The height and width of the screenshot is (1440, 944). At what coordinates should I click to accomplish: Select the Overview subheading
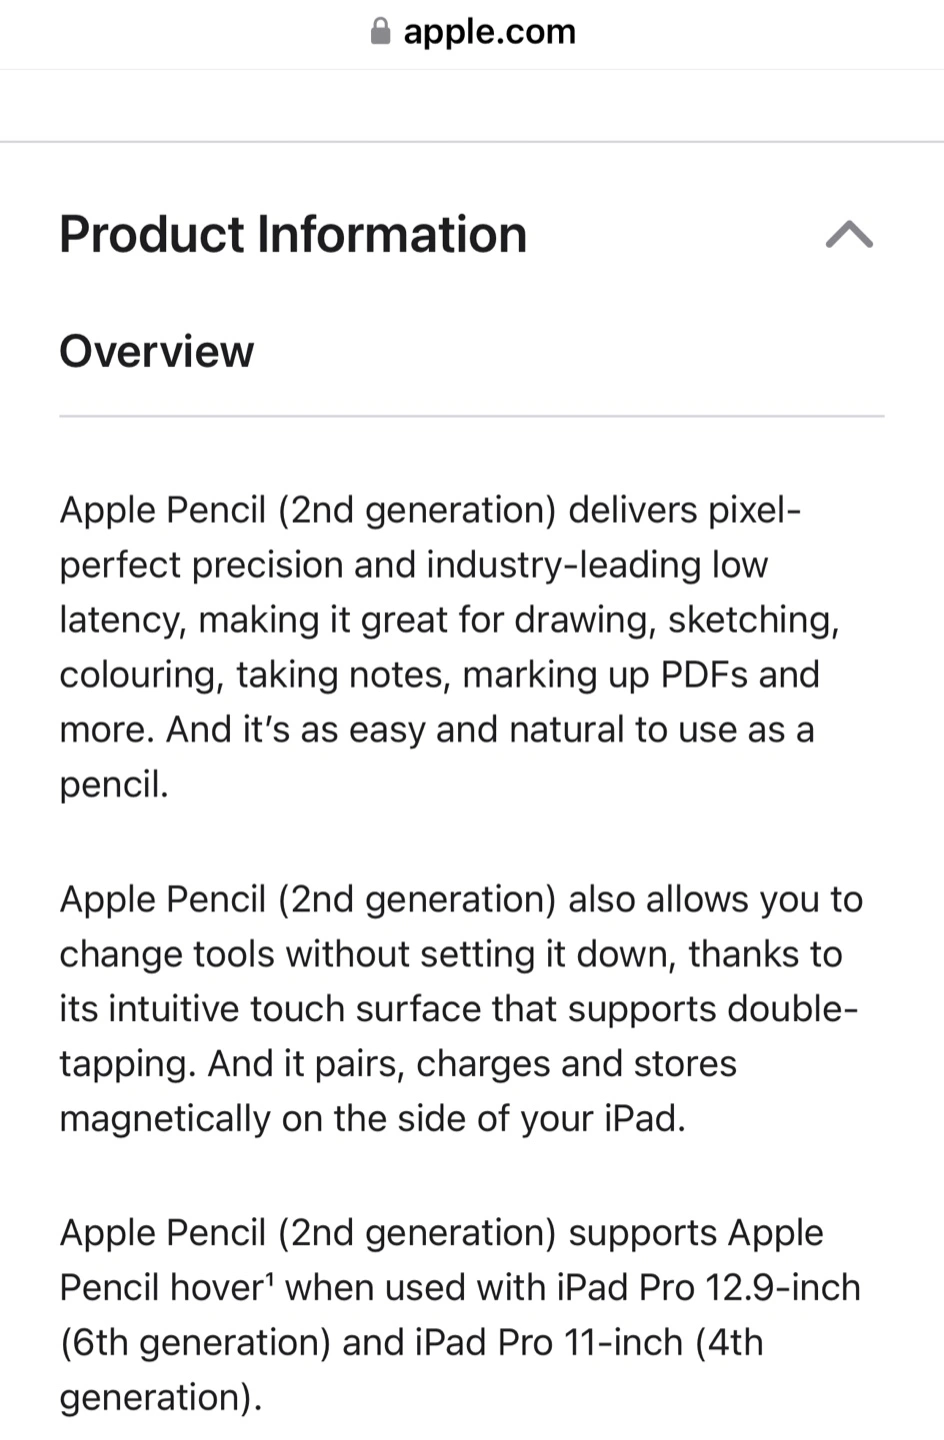[x=157, y=352]
